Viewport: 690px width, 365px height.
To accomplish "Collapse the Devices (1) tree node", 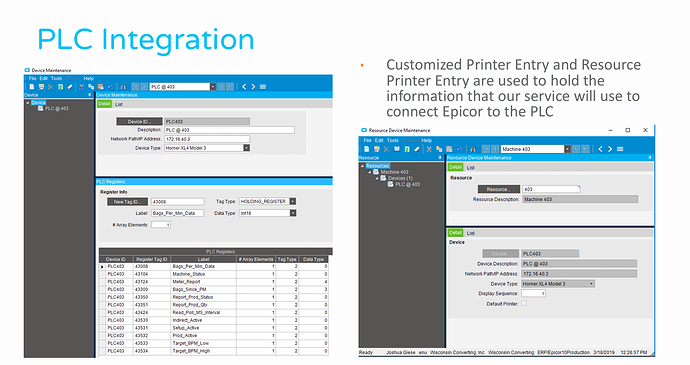I will [377, 178].
